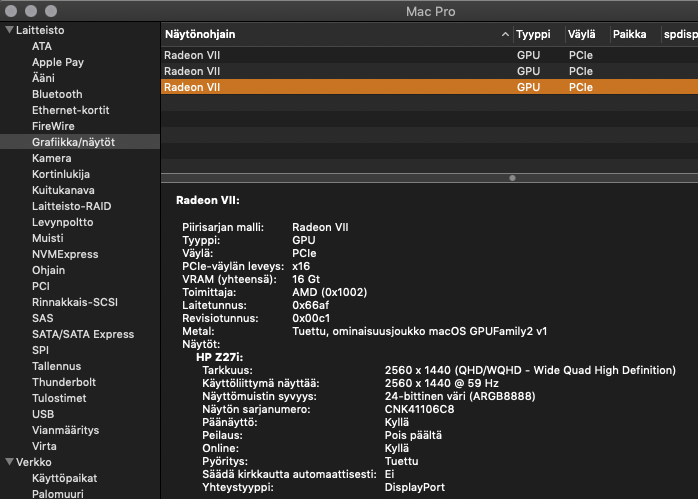
Task: Click the Verkko section heading
Action: click(x=34, y=462)
